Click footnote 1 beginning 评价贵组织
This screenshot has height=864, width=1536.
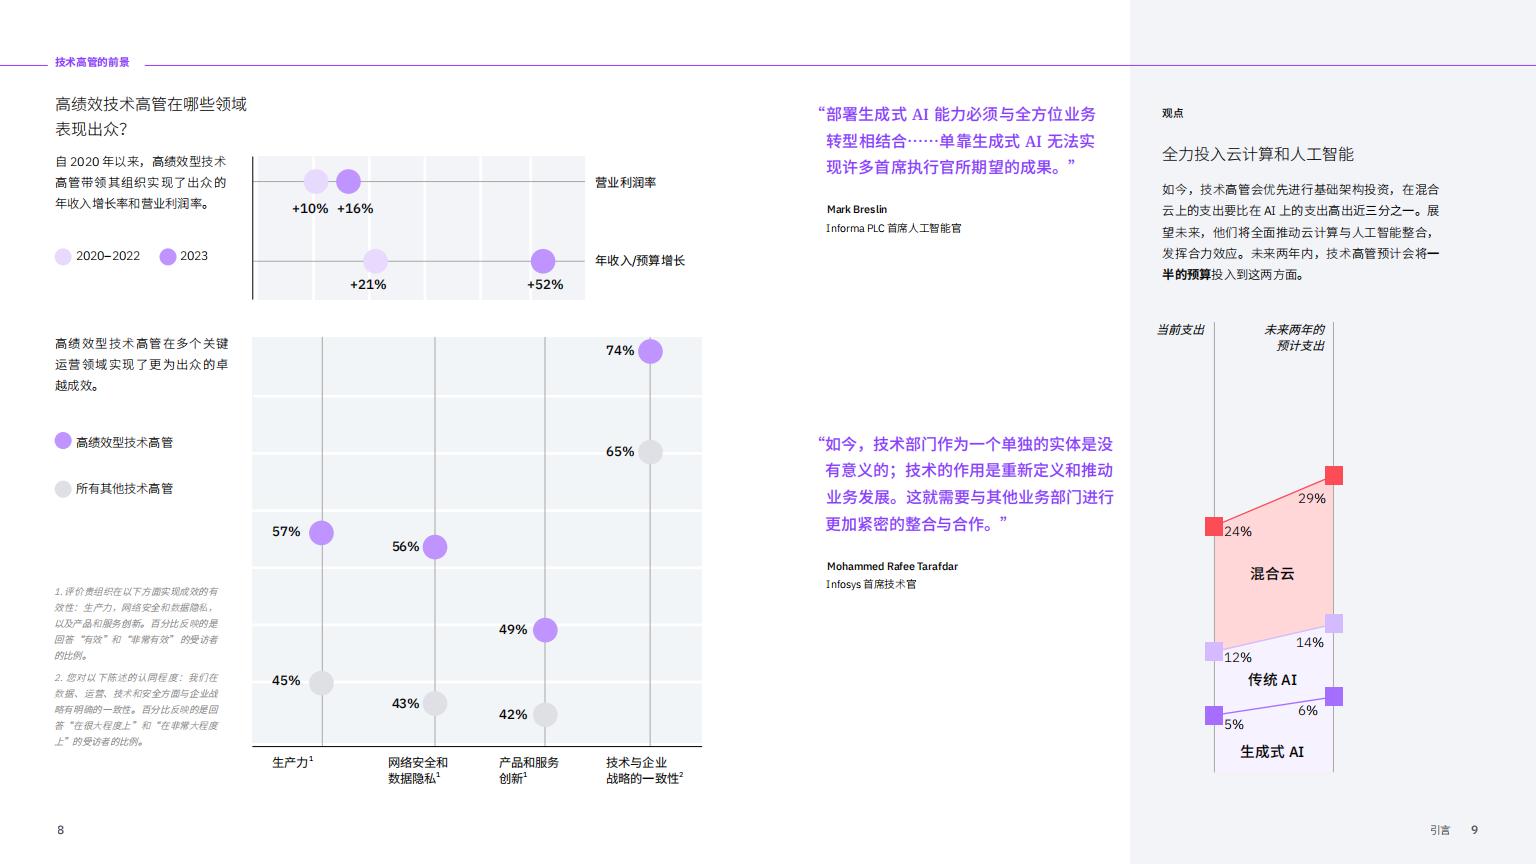point(136,624)
